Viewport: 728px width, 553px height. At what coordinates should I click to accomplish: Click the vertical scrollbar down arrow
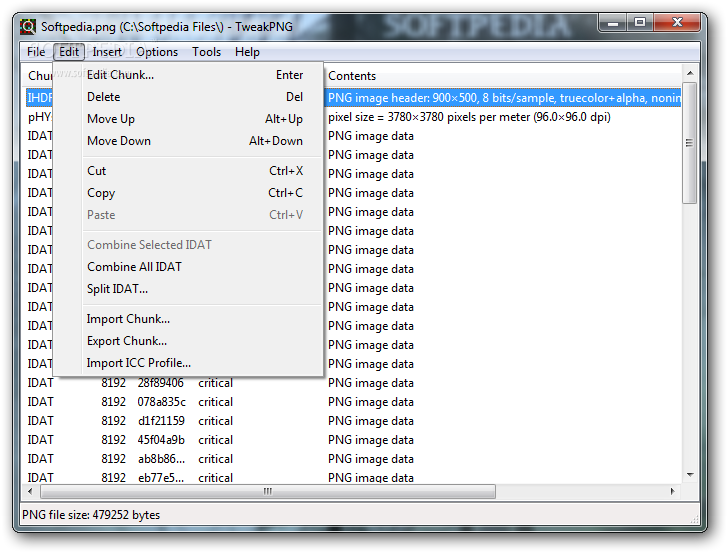click(690, 475)
